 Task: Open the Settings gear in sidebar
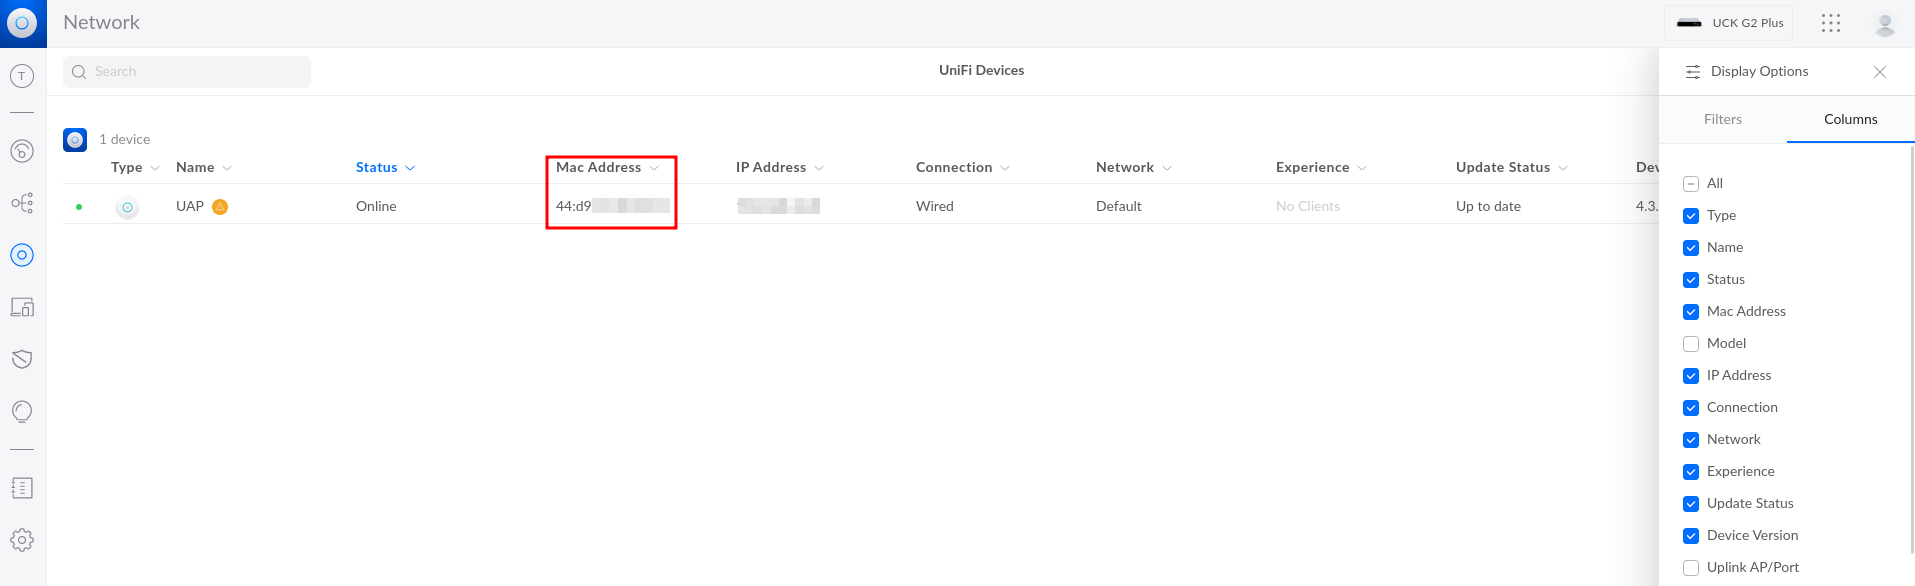click(22, 540)
